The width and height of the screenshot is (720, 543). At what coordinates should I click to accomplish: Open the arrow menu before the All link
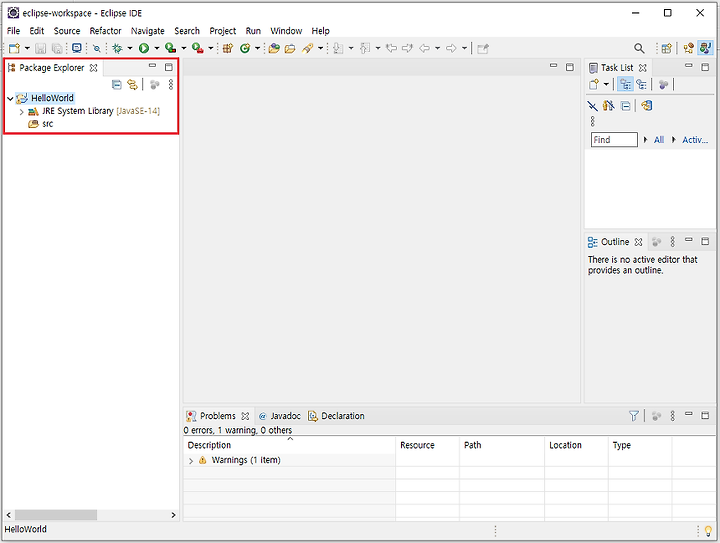(x=646, y=140)
